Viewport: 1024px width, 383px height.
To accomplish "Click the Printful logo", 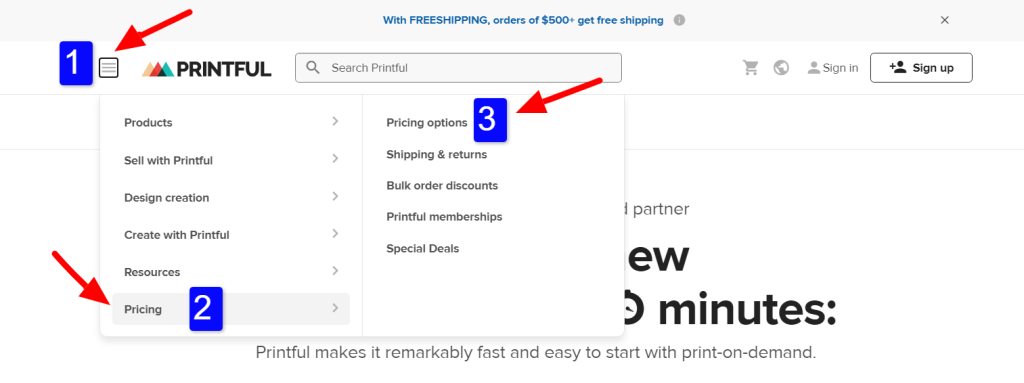I will 206,69.
